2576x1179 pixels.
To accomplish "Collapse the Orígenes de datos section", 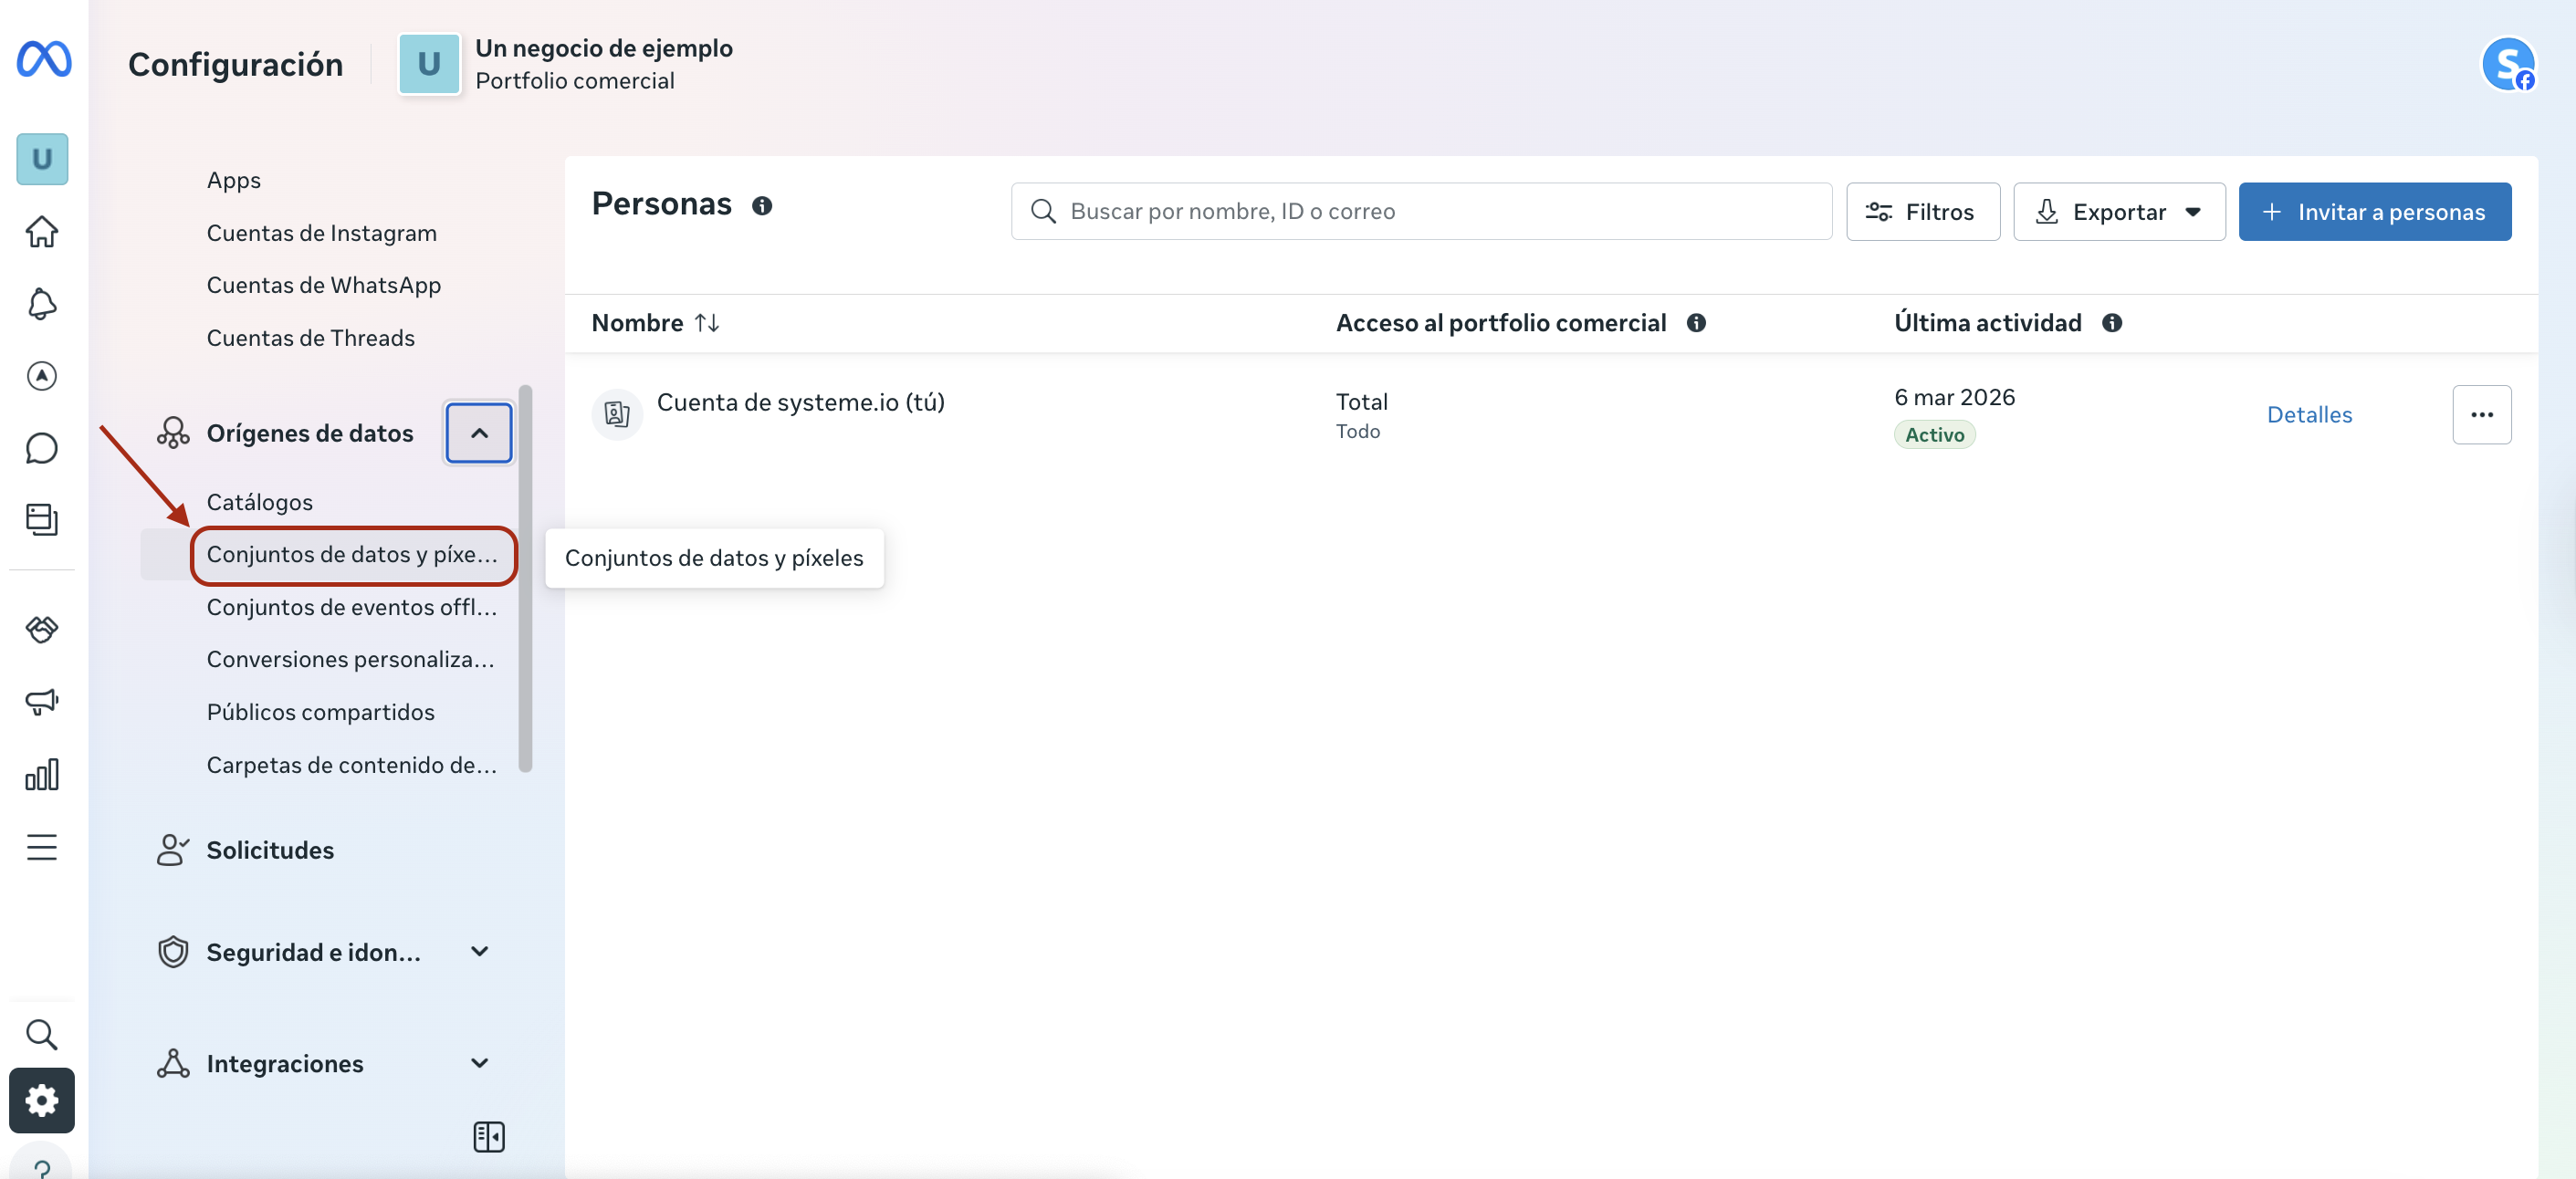I will (479, 433).
